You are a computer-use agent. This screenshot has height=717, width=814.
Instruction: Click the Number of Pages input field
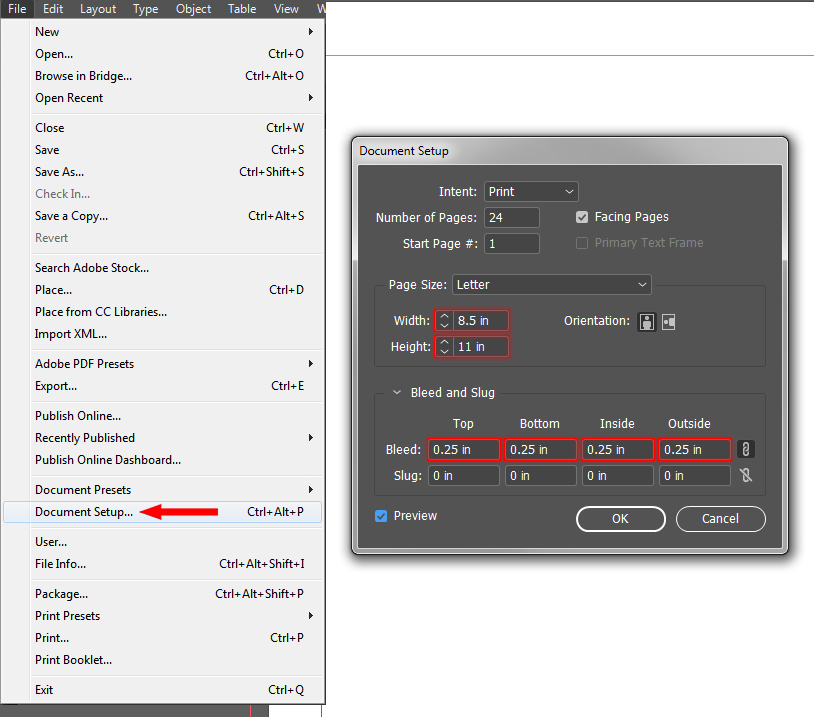click(511, 216)
